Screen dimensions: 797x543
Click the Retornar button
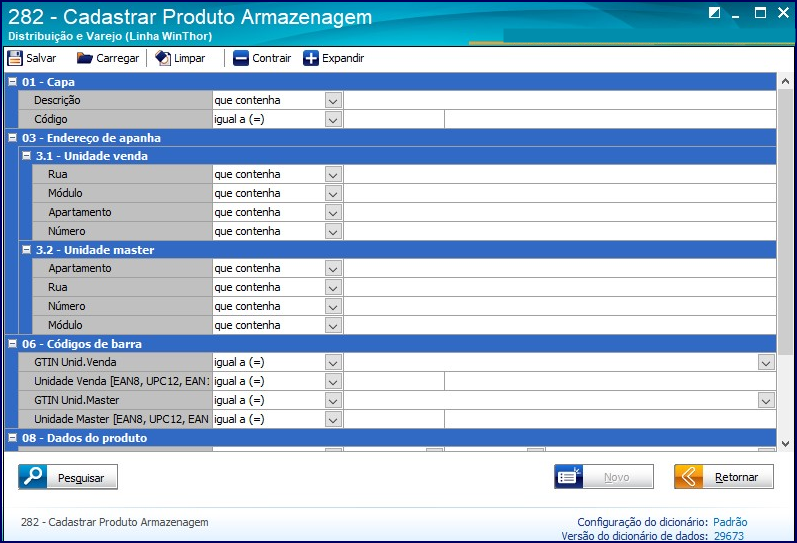724,477
